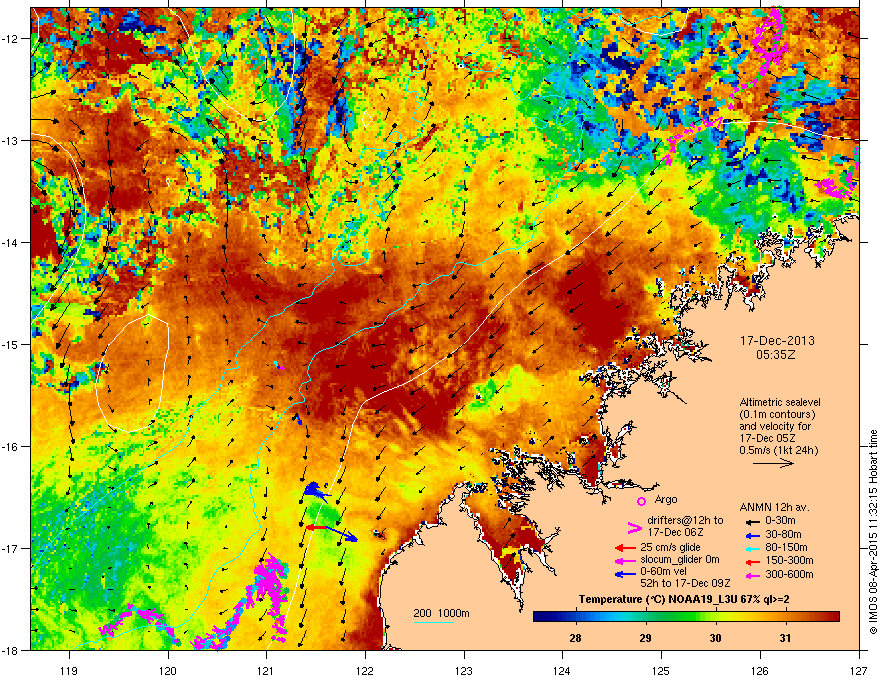880x680 pixels.
Task: Click the 'slocum_glider 0m' legend label
Action: click(x=680, y=560)
